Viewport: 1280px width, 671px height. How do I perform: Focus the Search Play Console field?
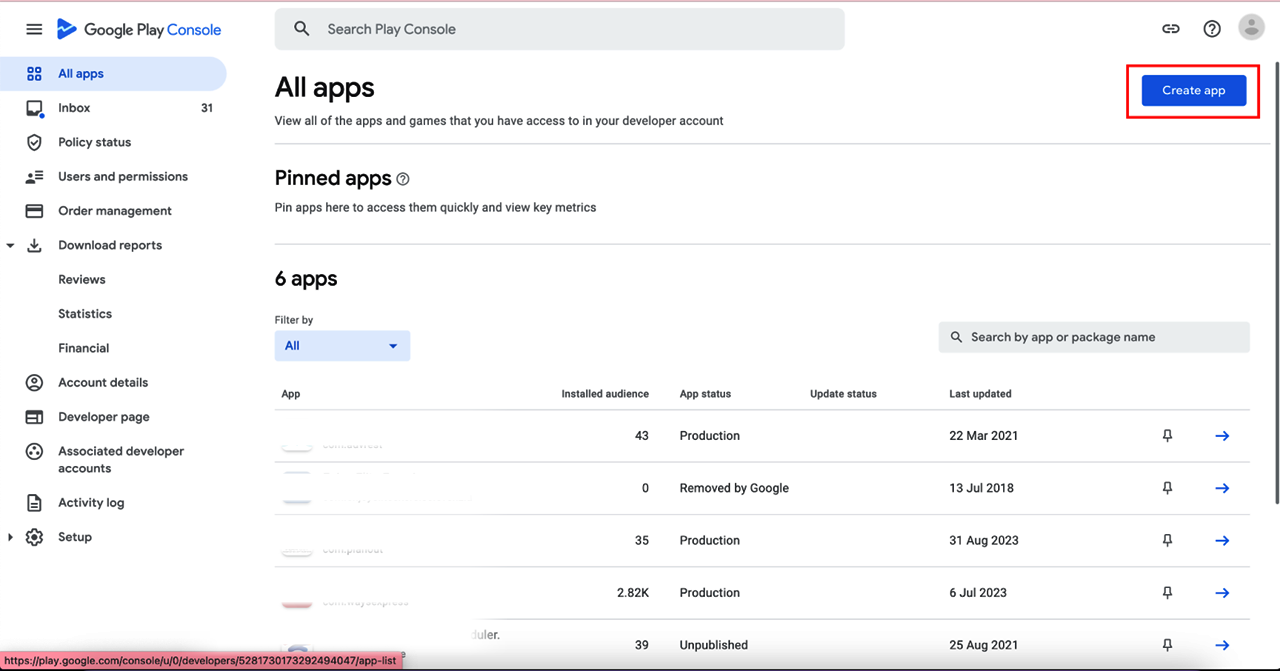tap(560, 29)
